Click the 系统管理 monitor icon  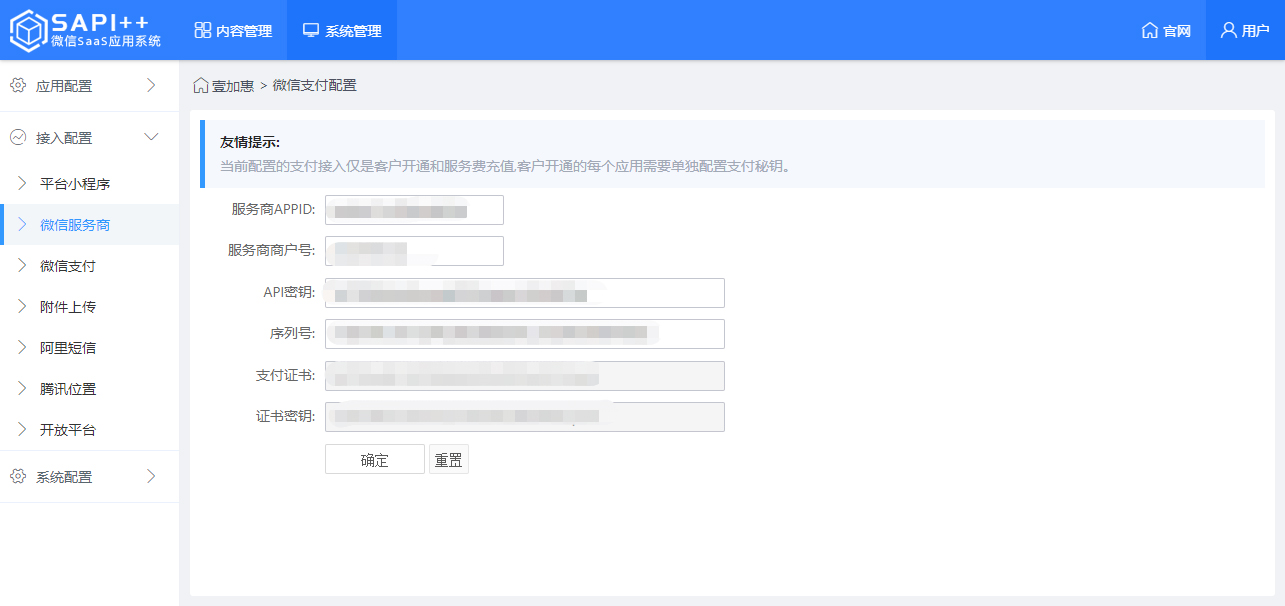click(x=311, y=31)
